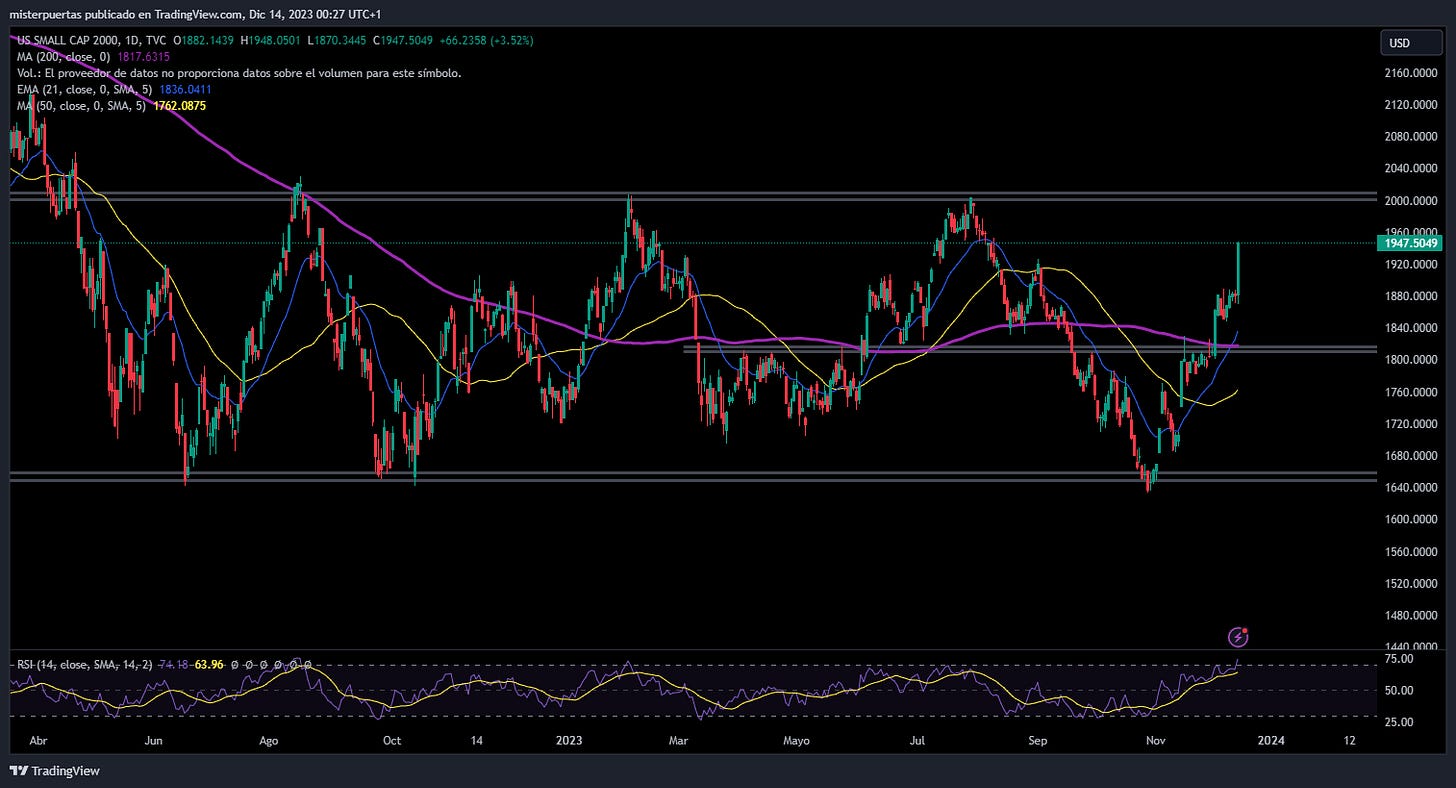Select the US SMALL CAP 2000 symbol title

[70, 41]
